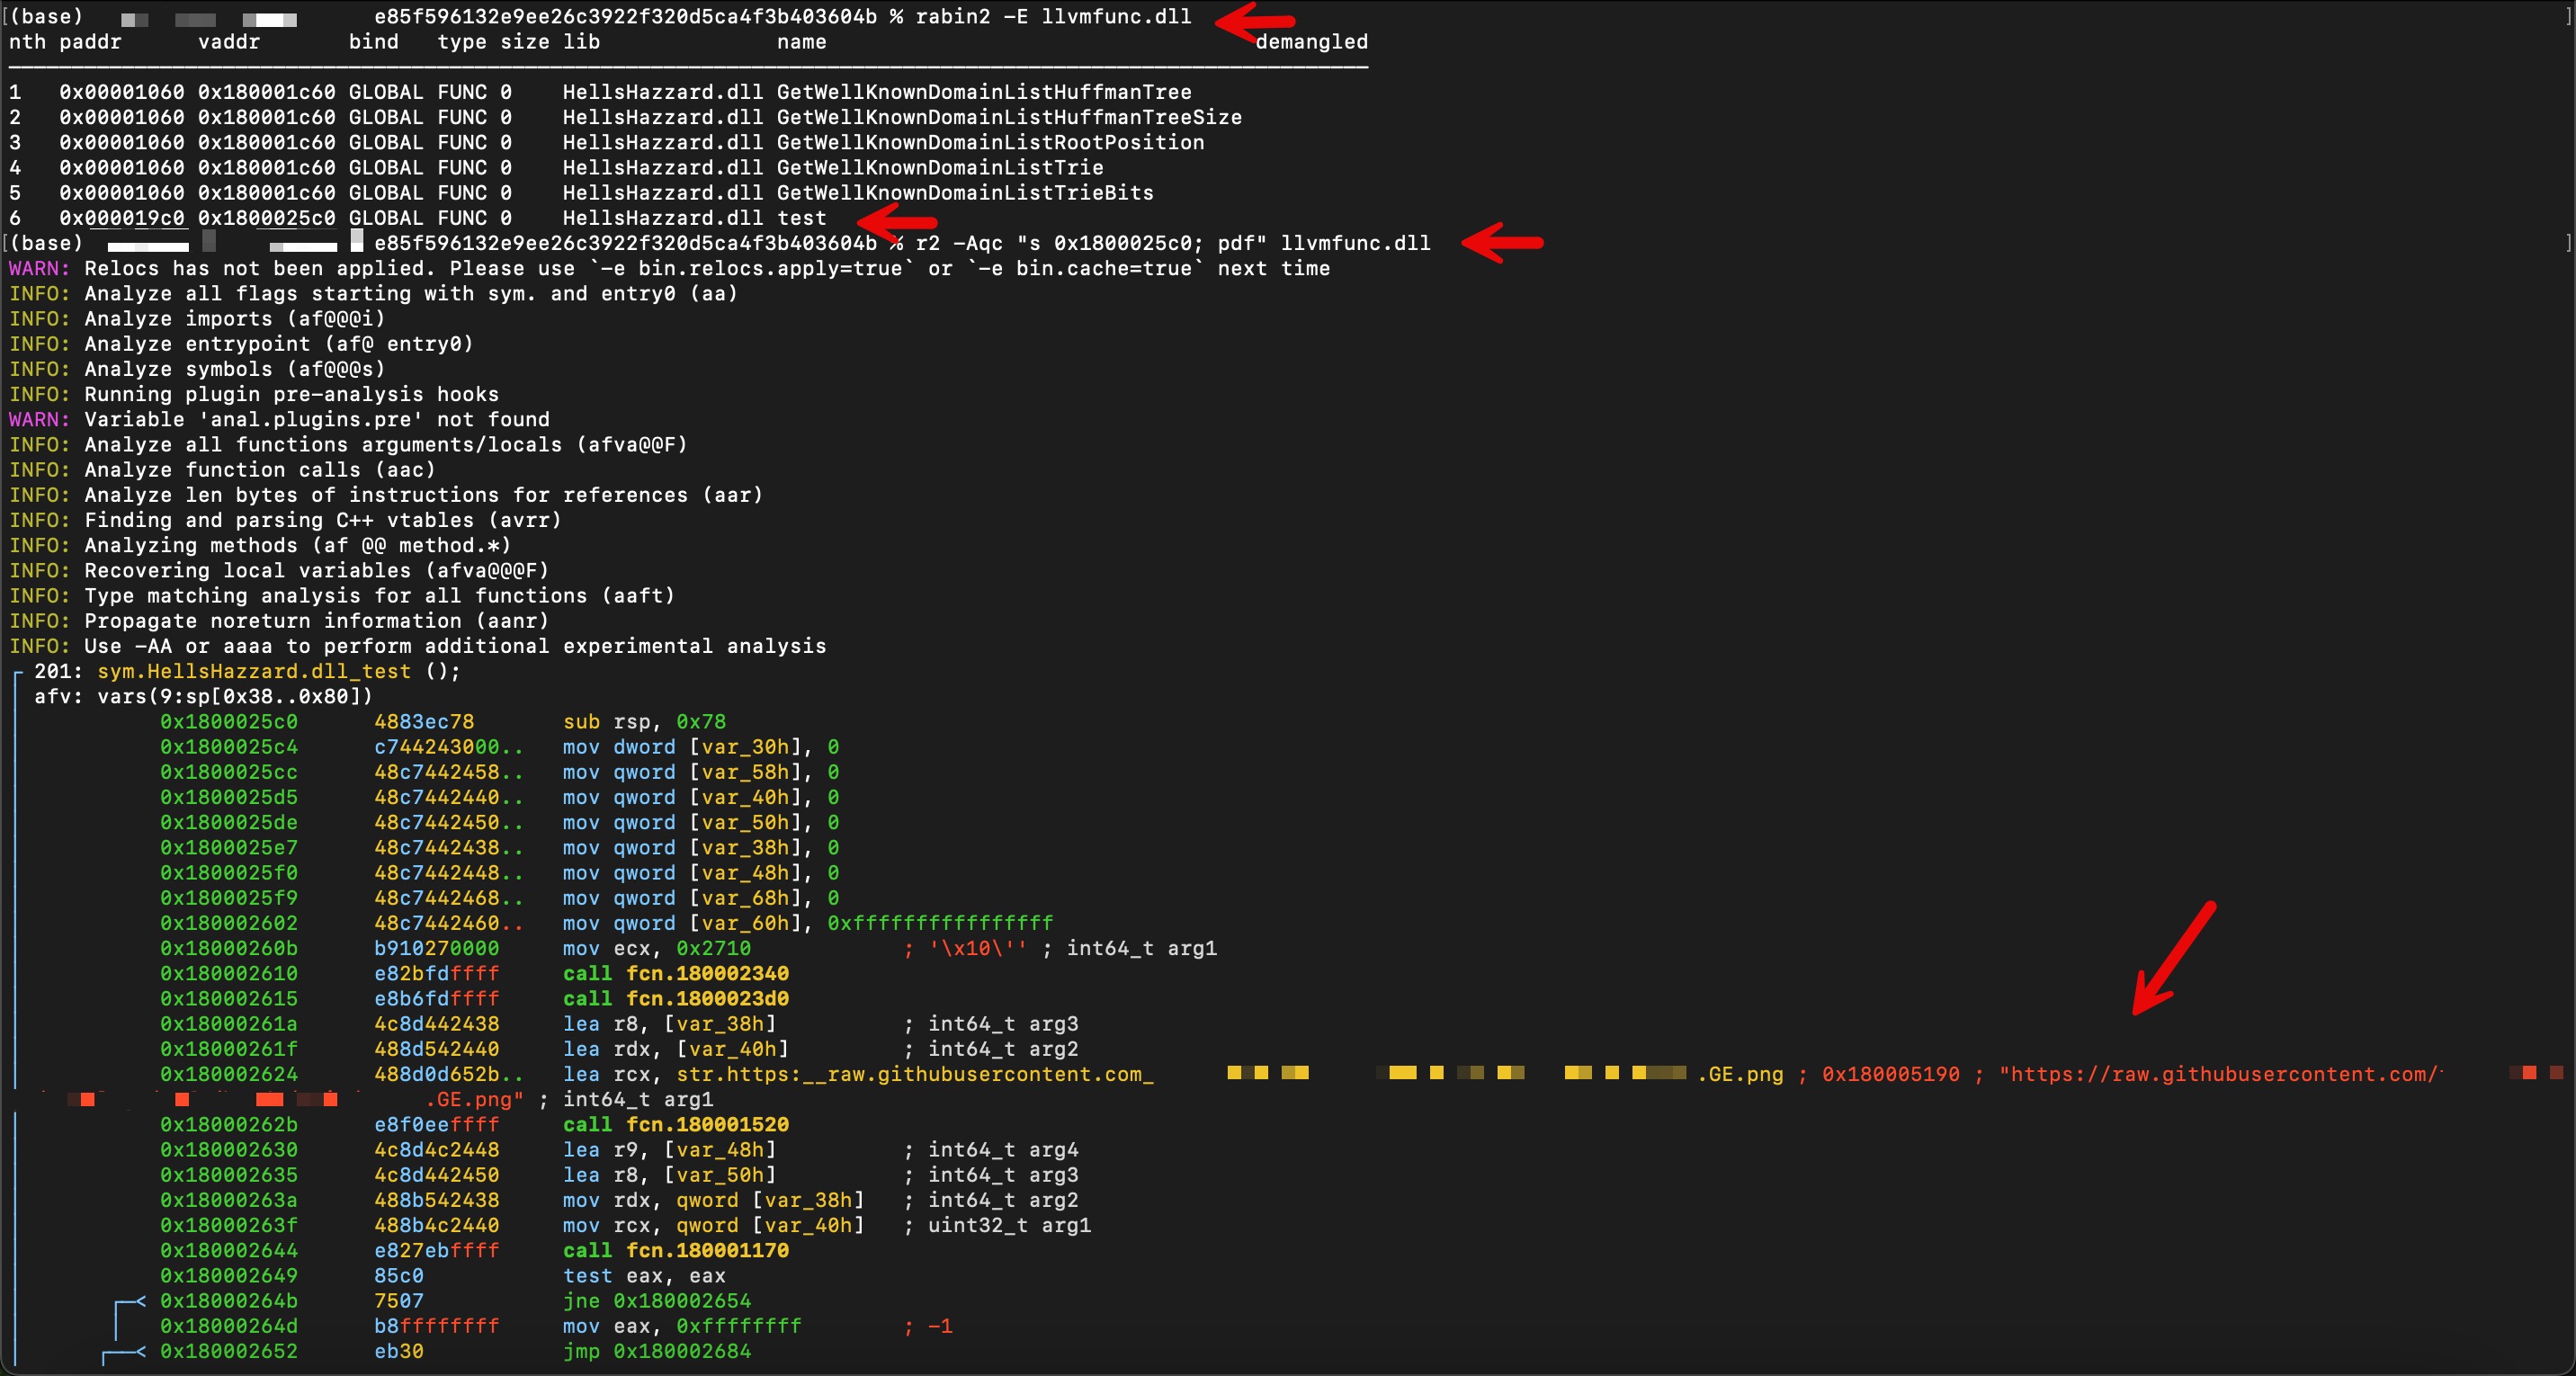Click paddr 0x000019c0 in export row 6
This screenshot has width=2576, height=1376.
(x=122, y=218)
